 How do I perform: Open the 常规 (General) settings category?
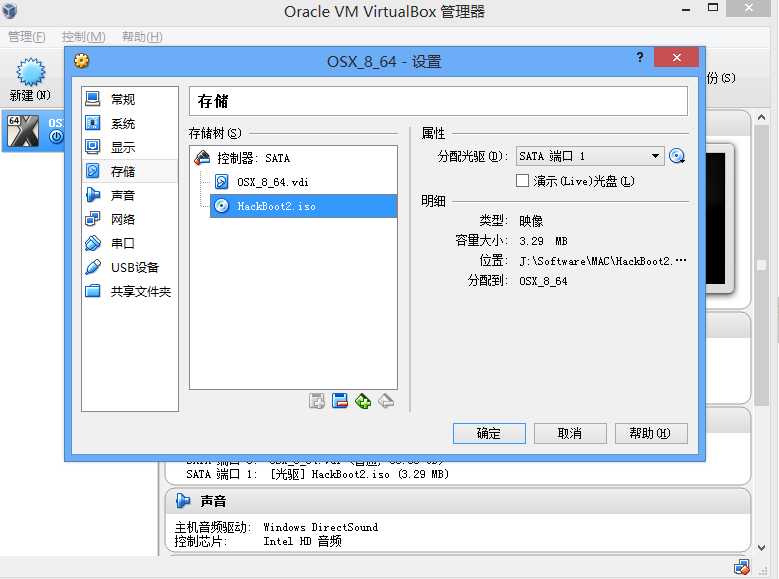(x=130, y=99)
